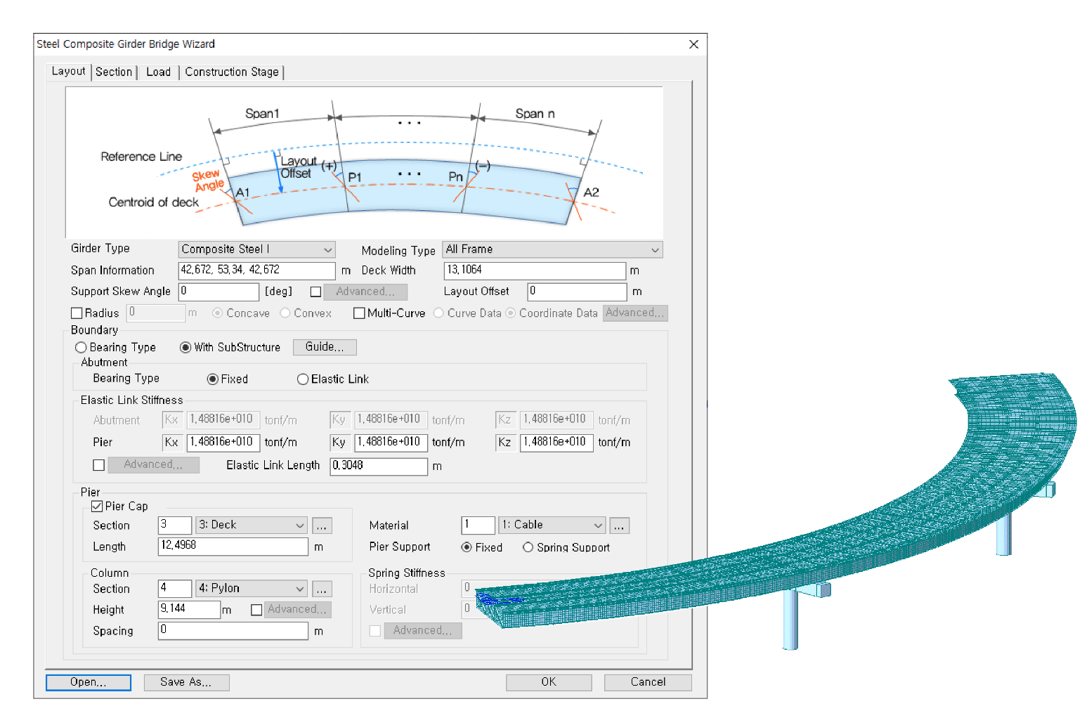Viewport: 1089px width, 718px height.
Task: Click the Guide... button
Action: tap(324, 347)
